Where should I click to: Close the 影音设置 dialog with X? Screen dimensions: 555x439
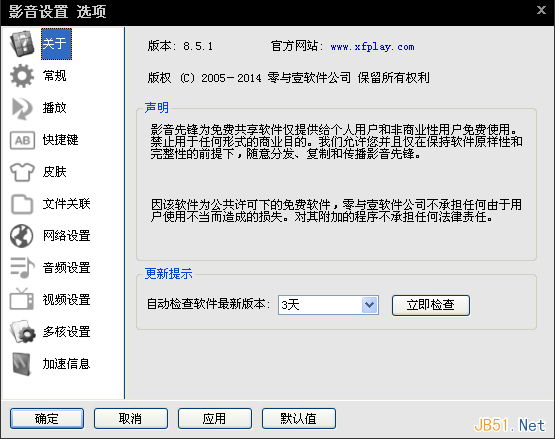tap(541, 10)
